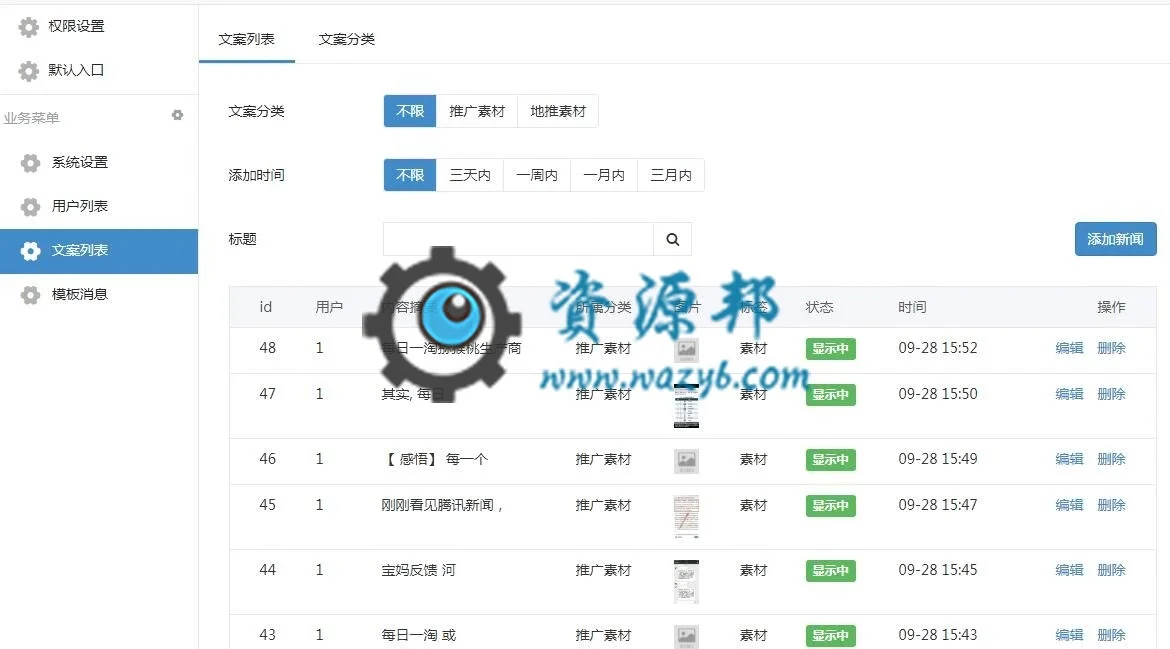Open the screenshot thumbnail in row 44
This screenshot has height=649, width=1170.
tap(686, 582)
